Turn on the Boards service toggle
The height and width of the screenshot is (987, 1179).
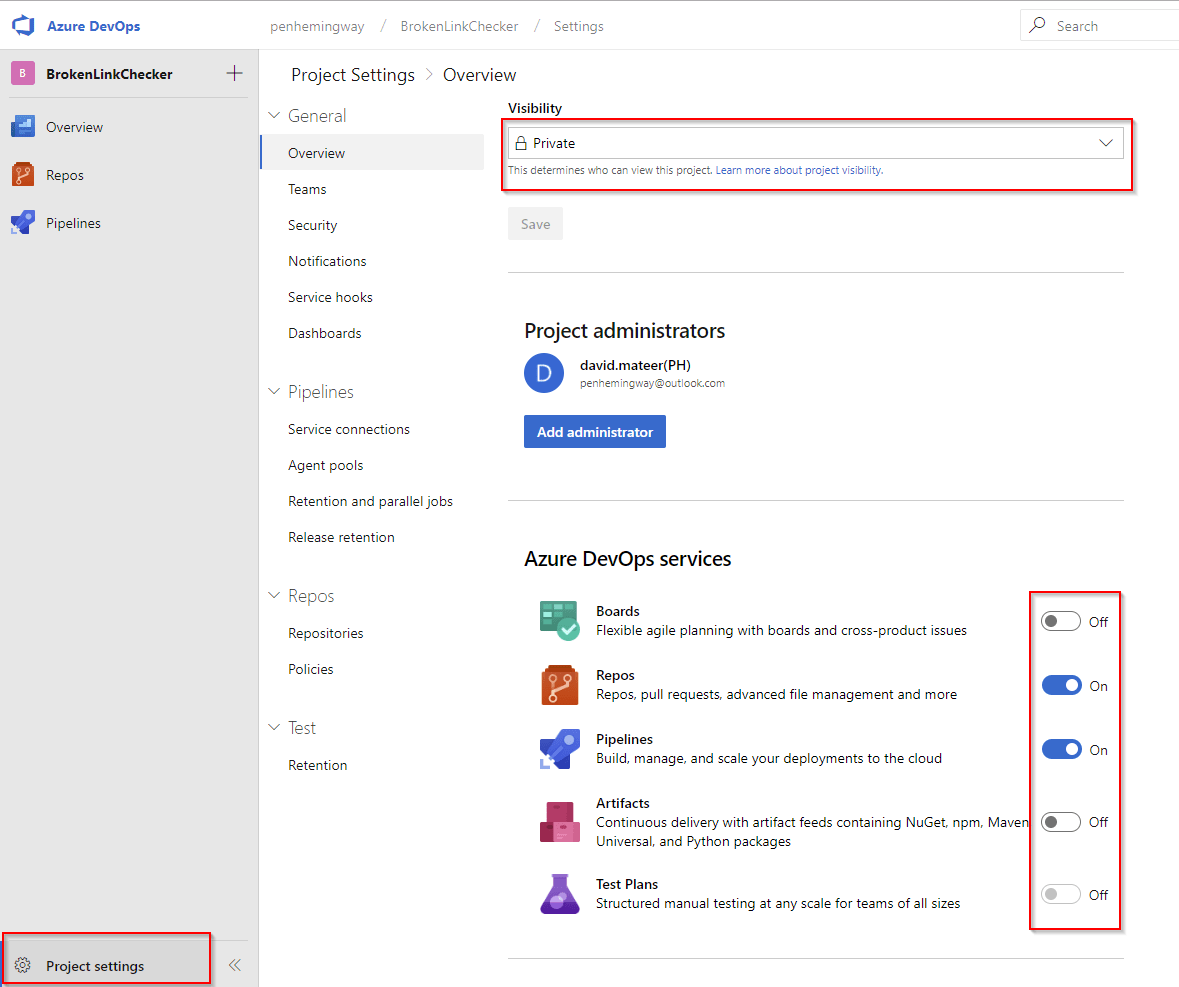(1061, 622)
